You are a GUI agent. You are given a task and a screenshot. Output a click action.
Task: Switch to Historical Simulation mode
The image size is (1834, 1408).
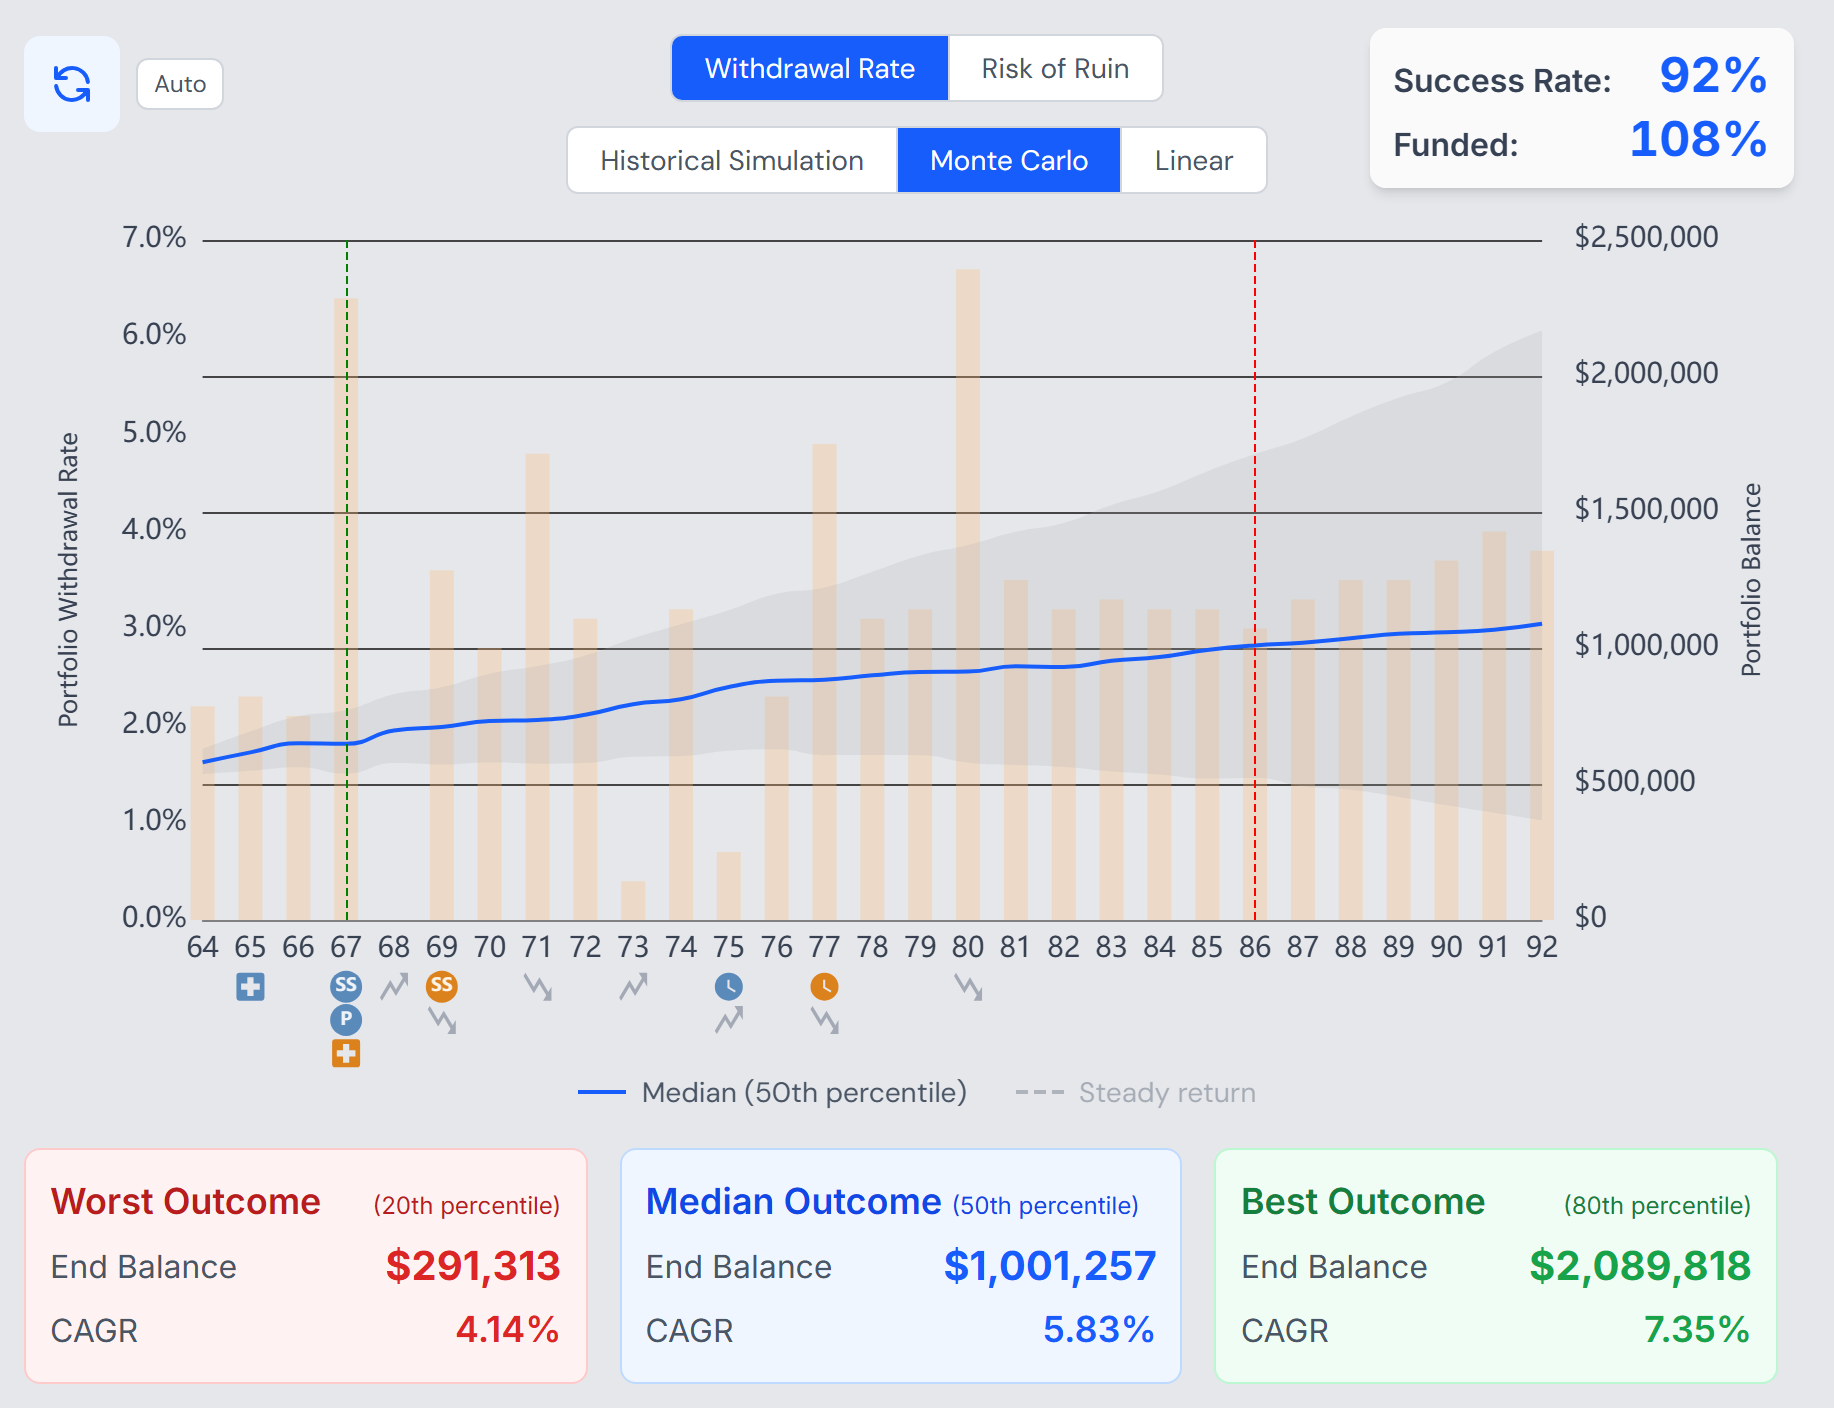pos(732,160)
